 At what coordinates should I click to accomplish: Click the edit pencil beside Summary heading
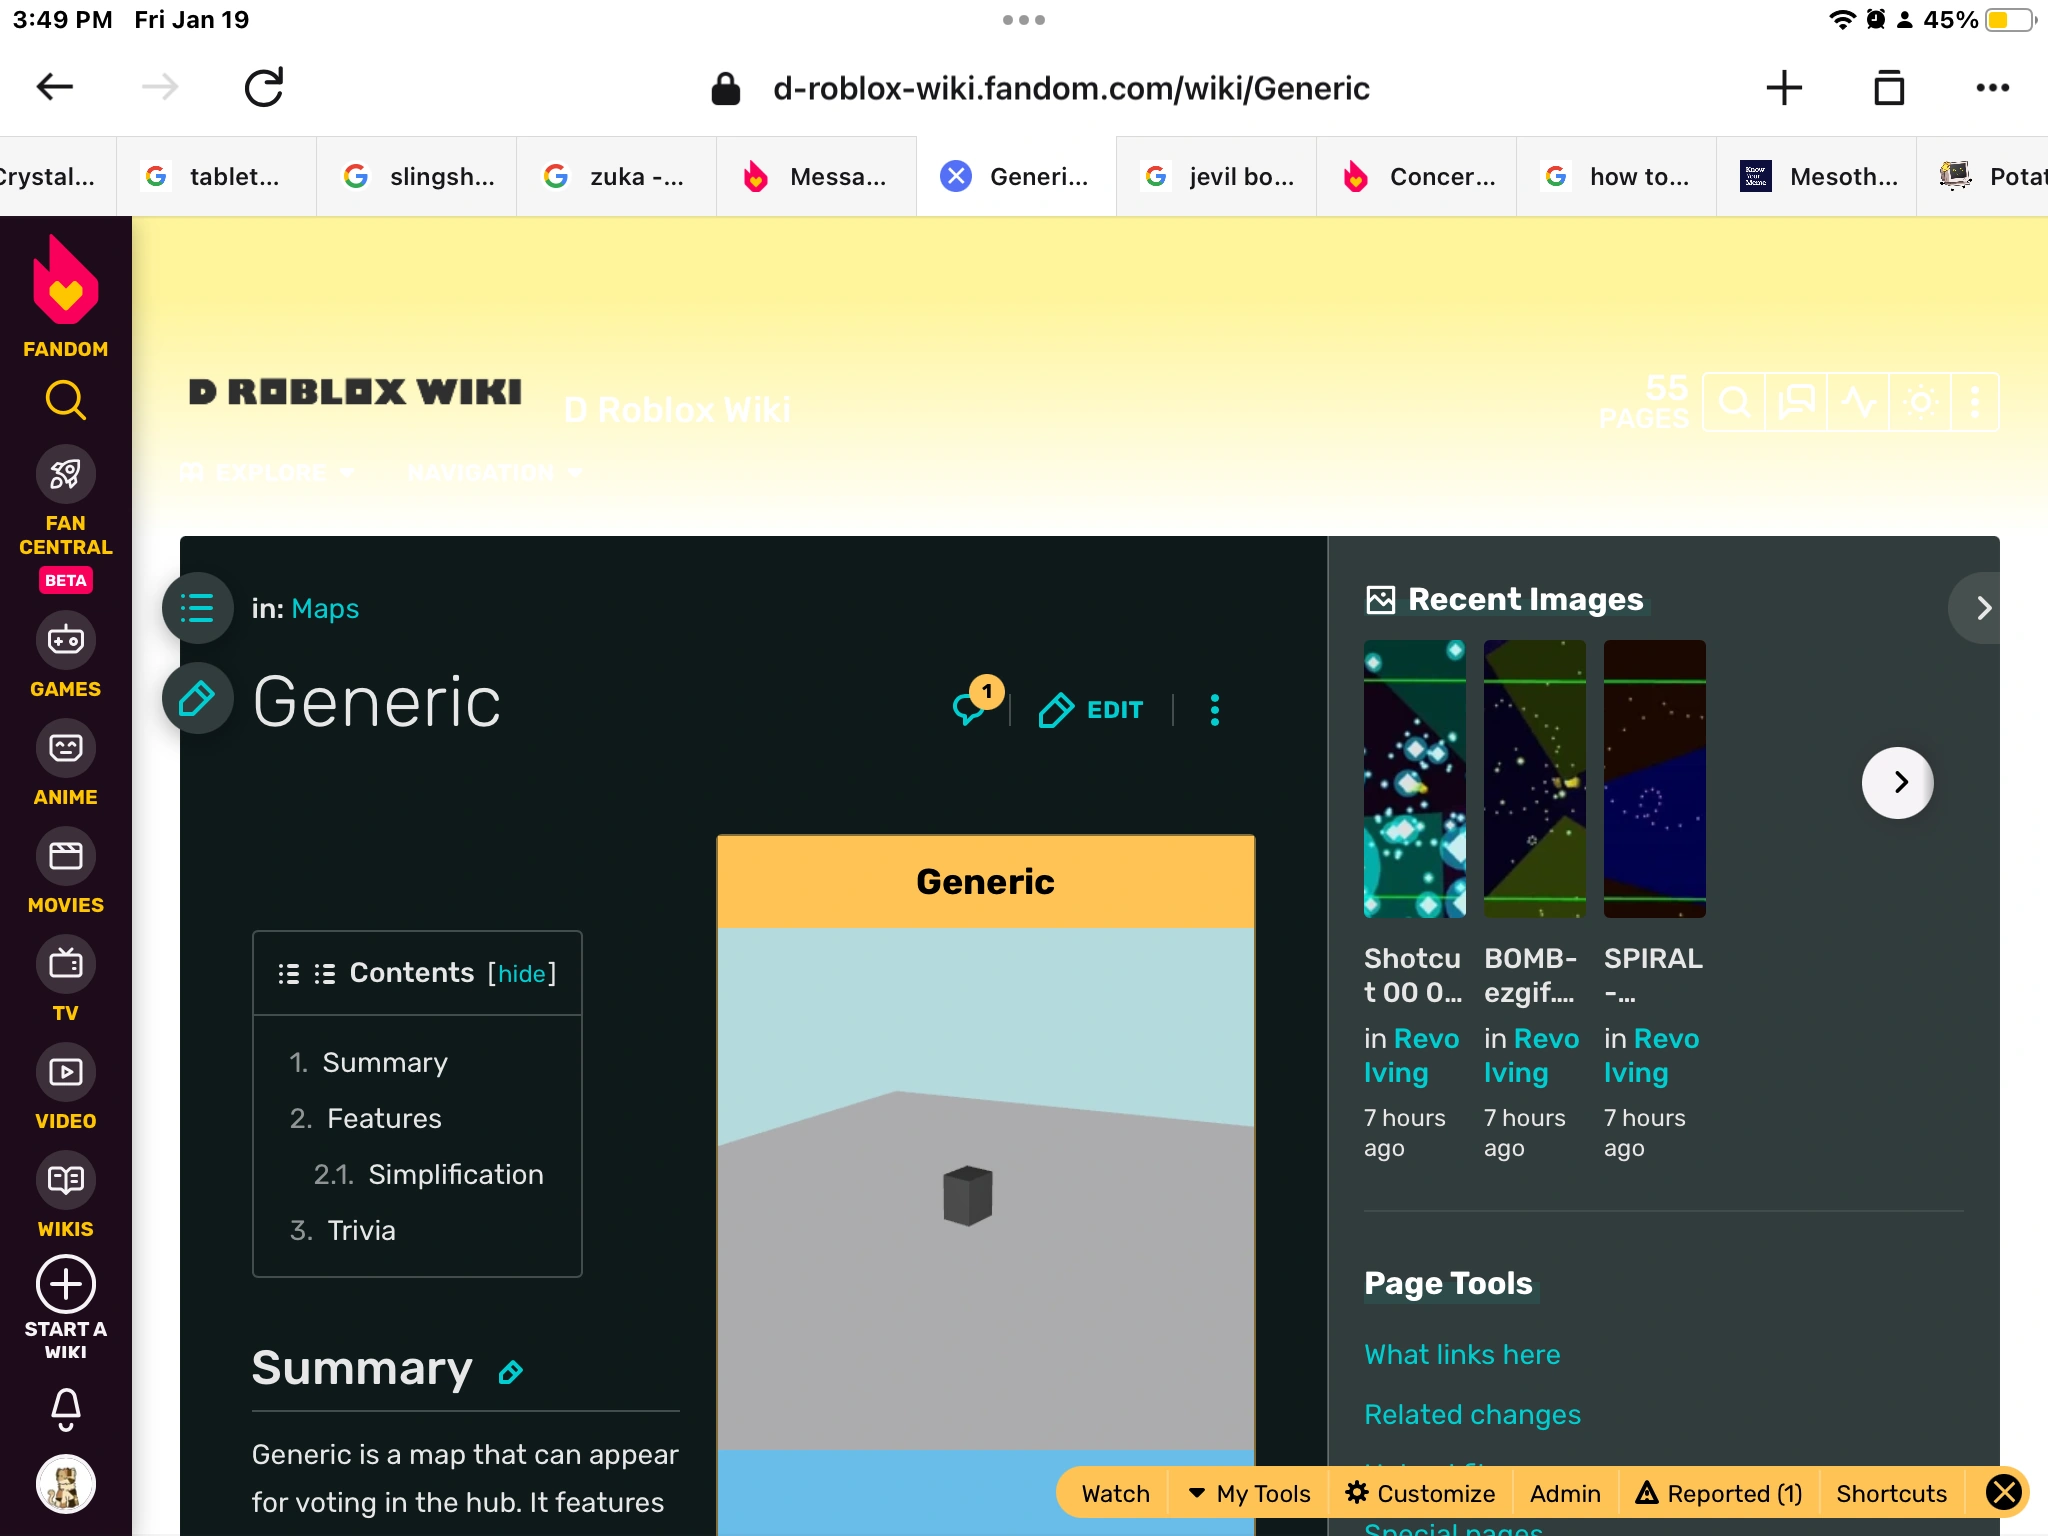pyautogui.click(x=510, y=1372)
